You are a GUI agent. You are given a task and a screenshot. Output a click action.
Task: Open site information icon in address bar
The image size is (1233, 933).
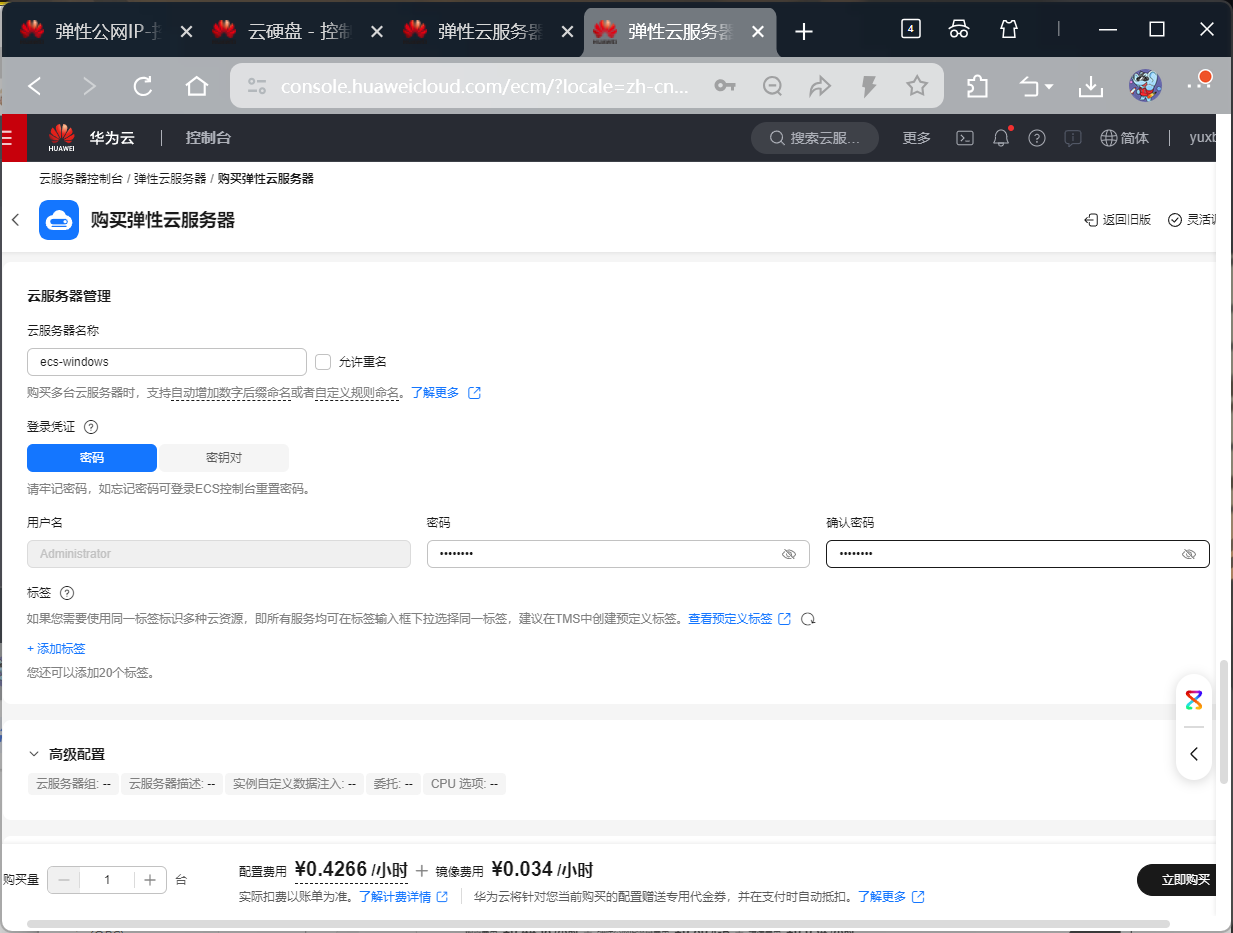tap(257, 87)
